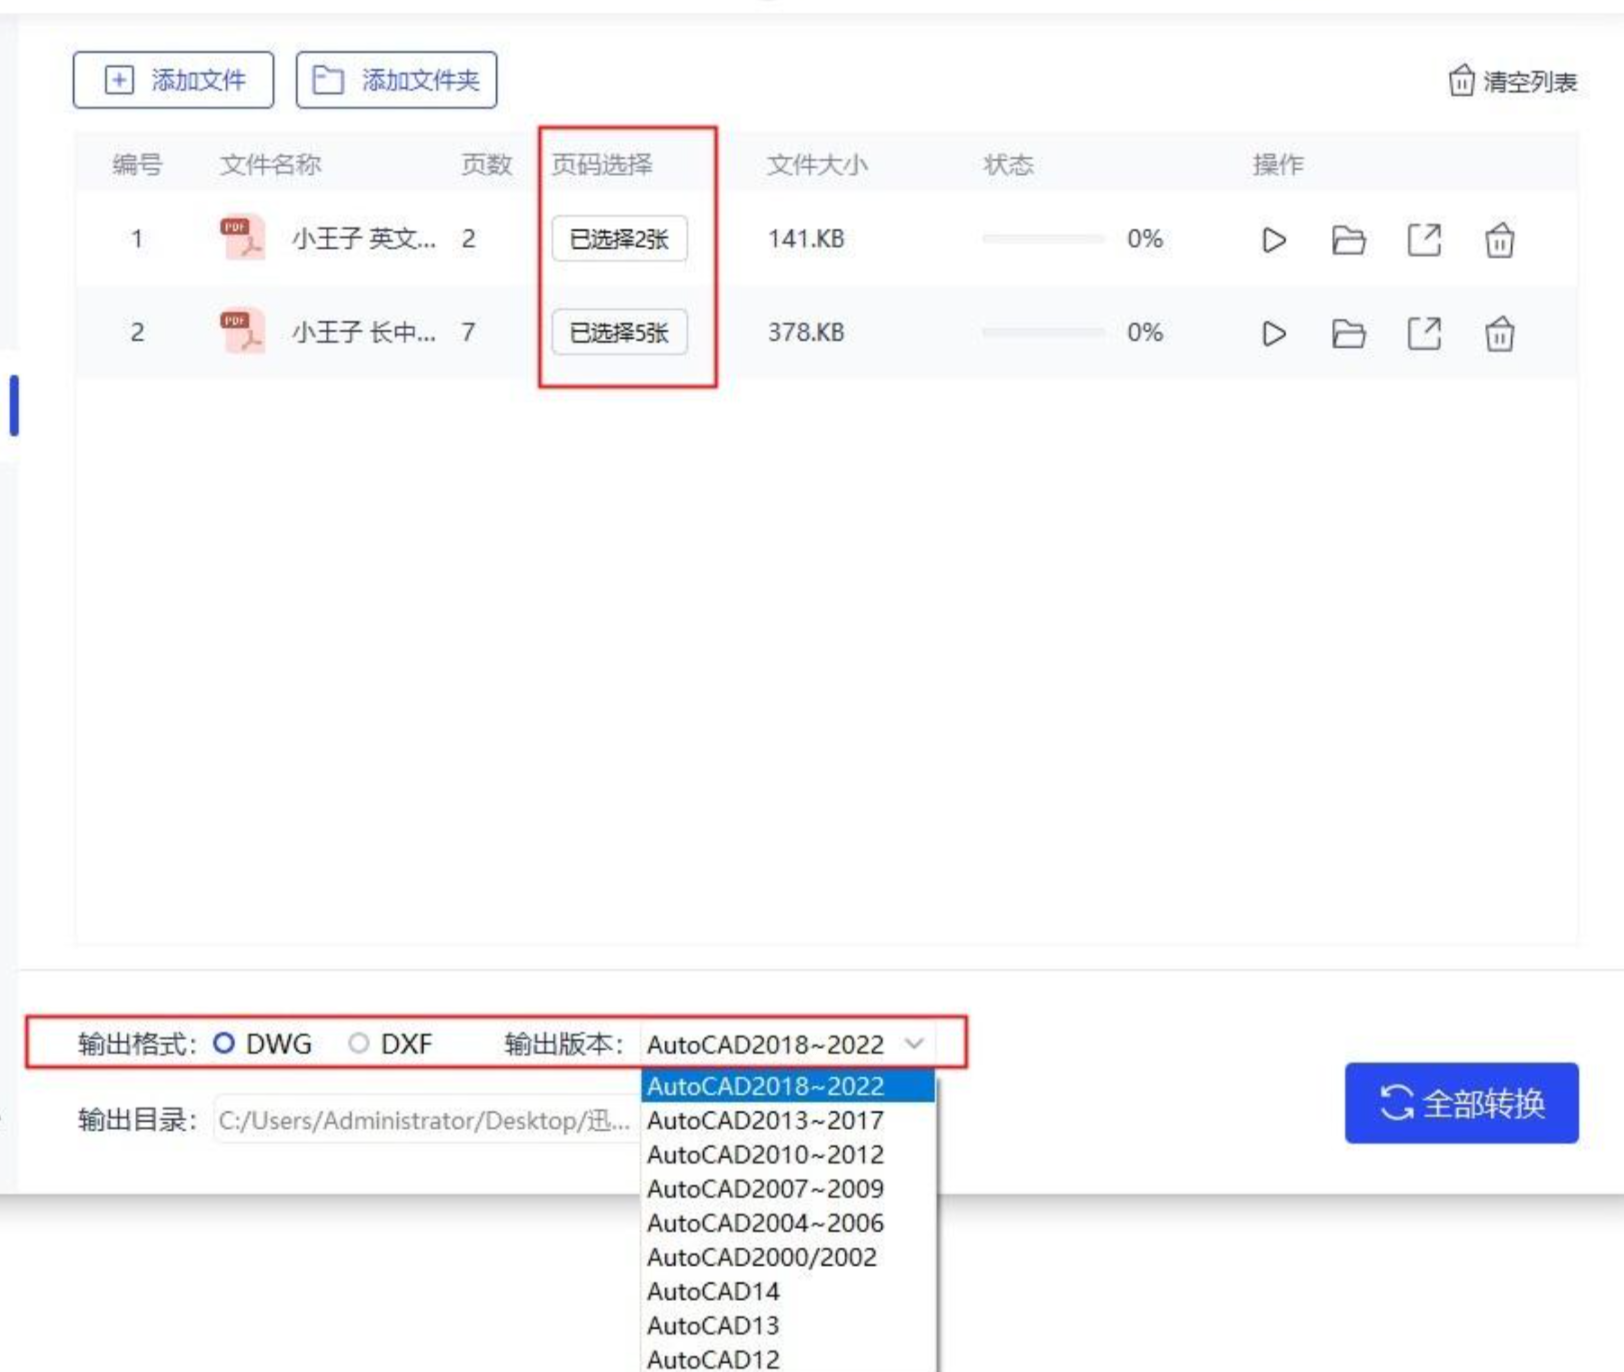Select DWG output format radio button
This screenshot has height=1372, width=1624.
pyautogui.click(x=224, y=1043)
